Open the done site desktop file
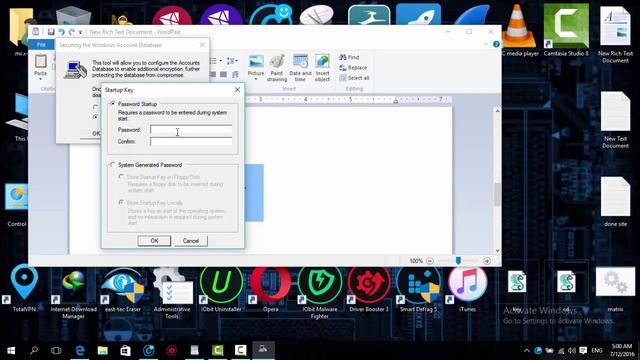The image size is (640, 360). (x=615, y=202)
